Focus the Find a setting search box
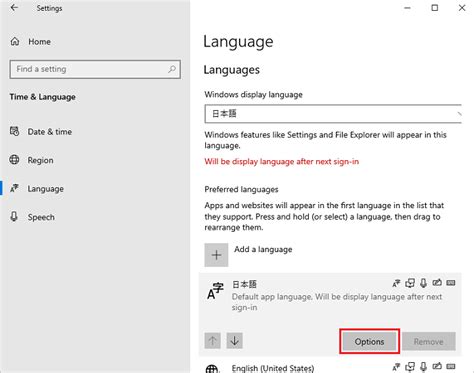 (95, 69)
